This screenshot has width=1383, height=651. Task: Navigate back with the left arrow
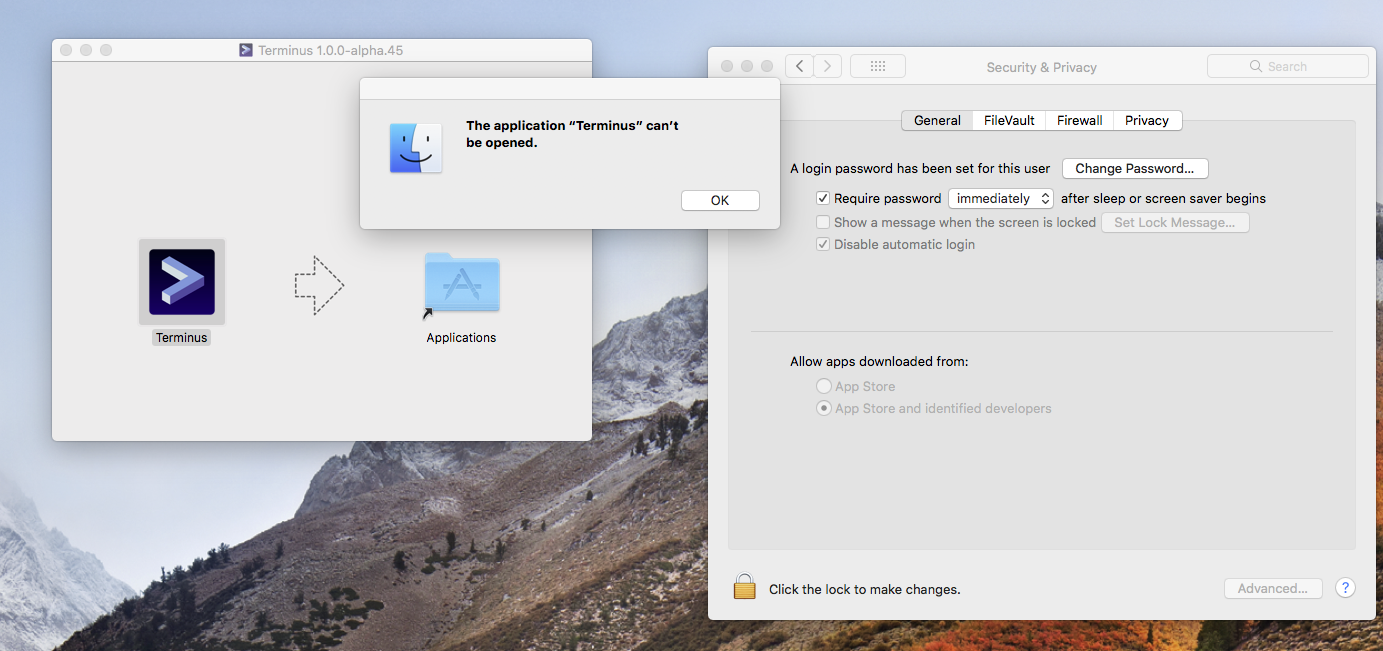point(798,65)
